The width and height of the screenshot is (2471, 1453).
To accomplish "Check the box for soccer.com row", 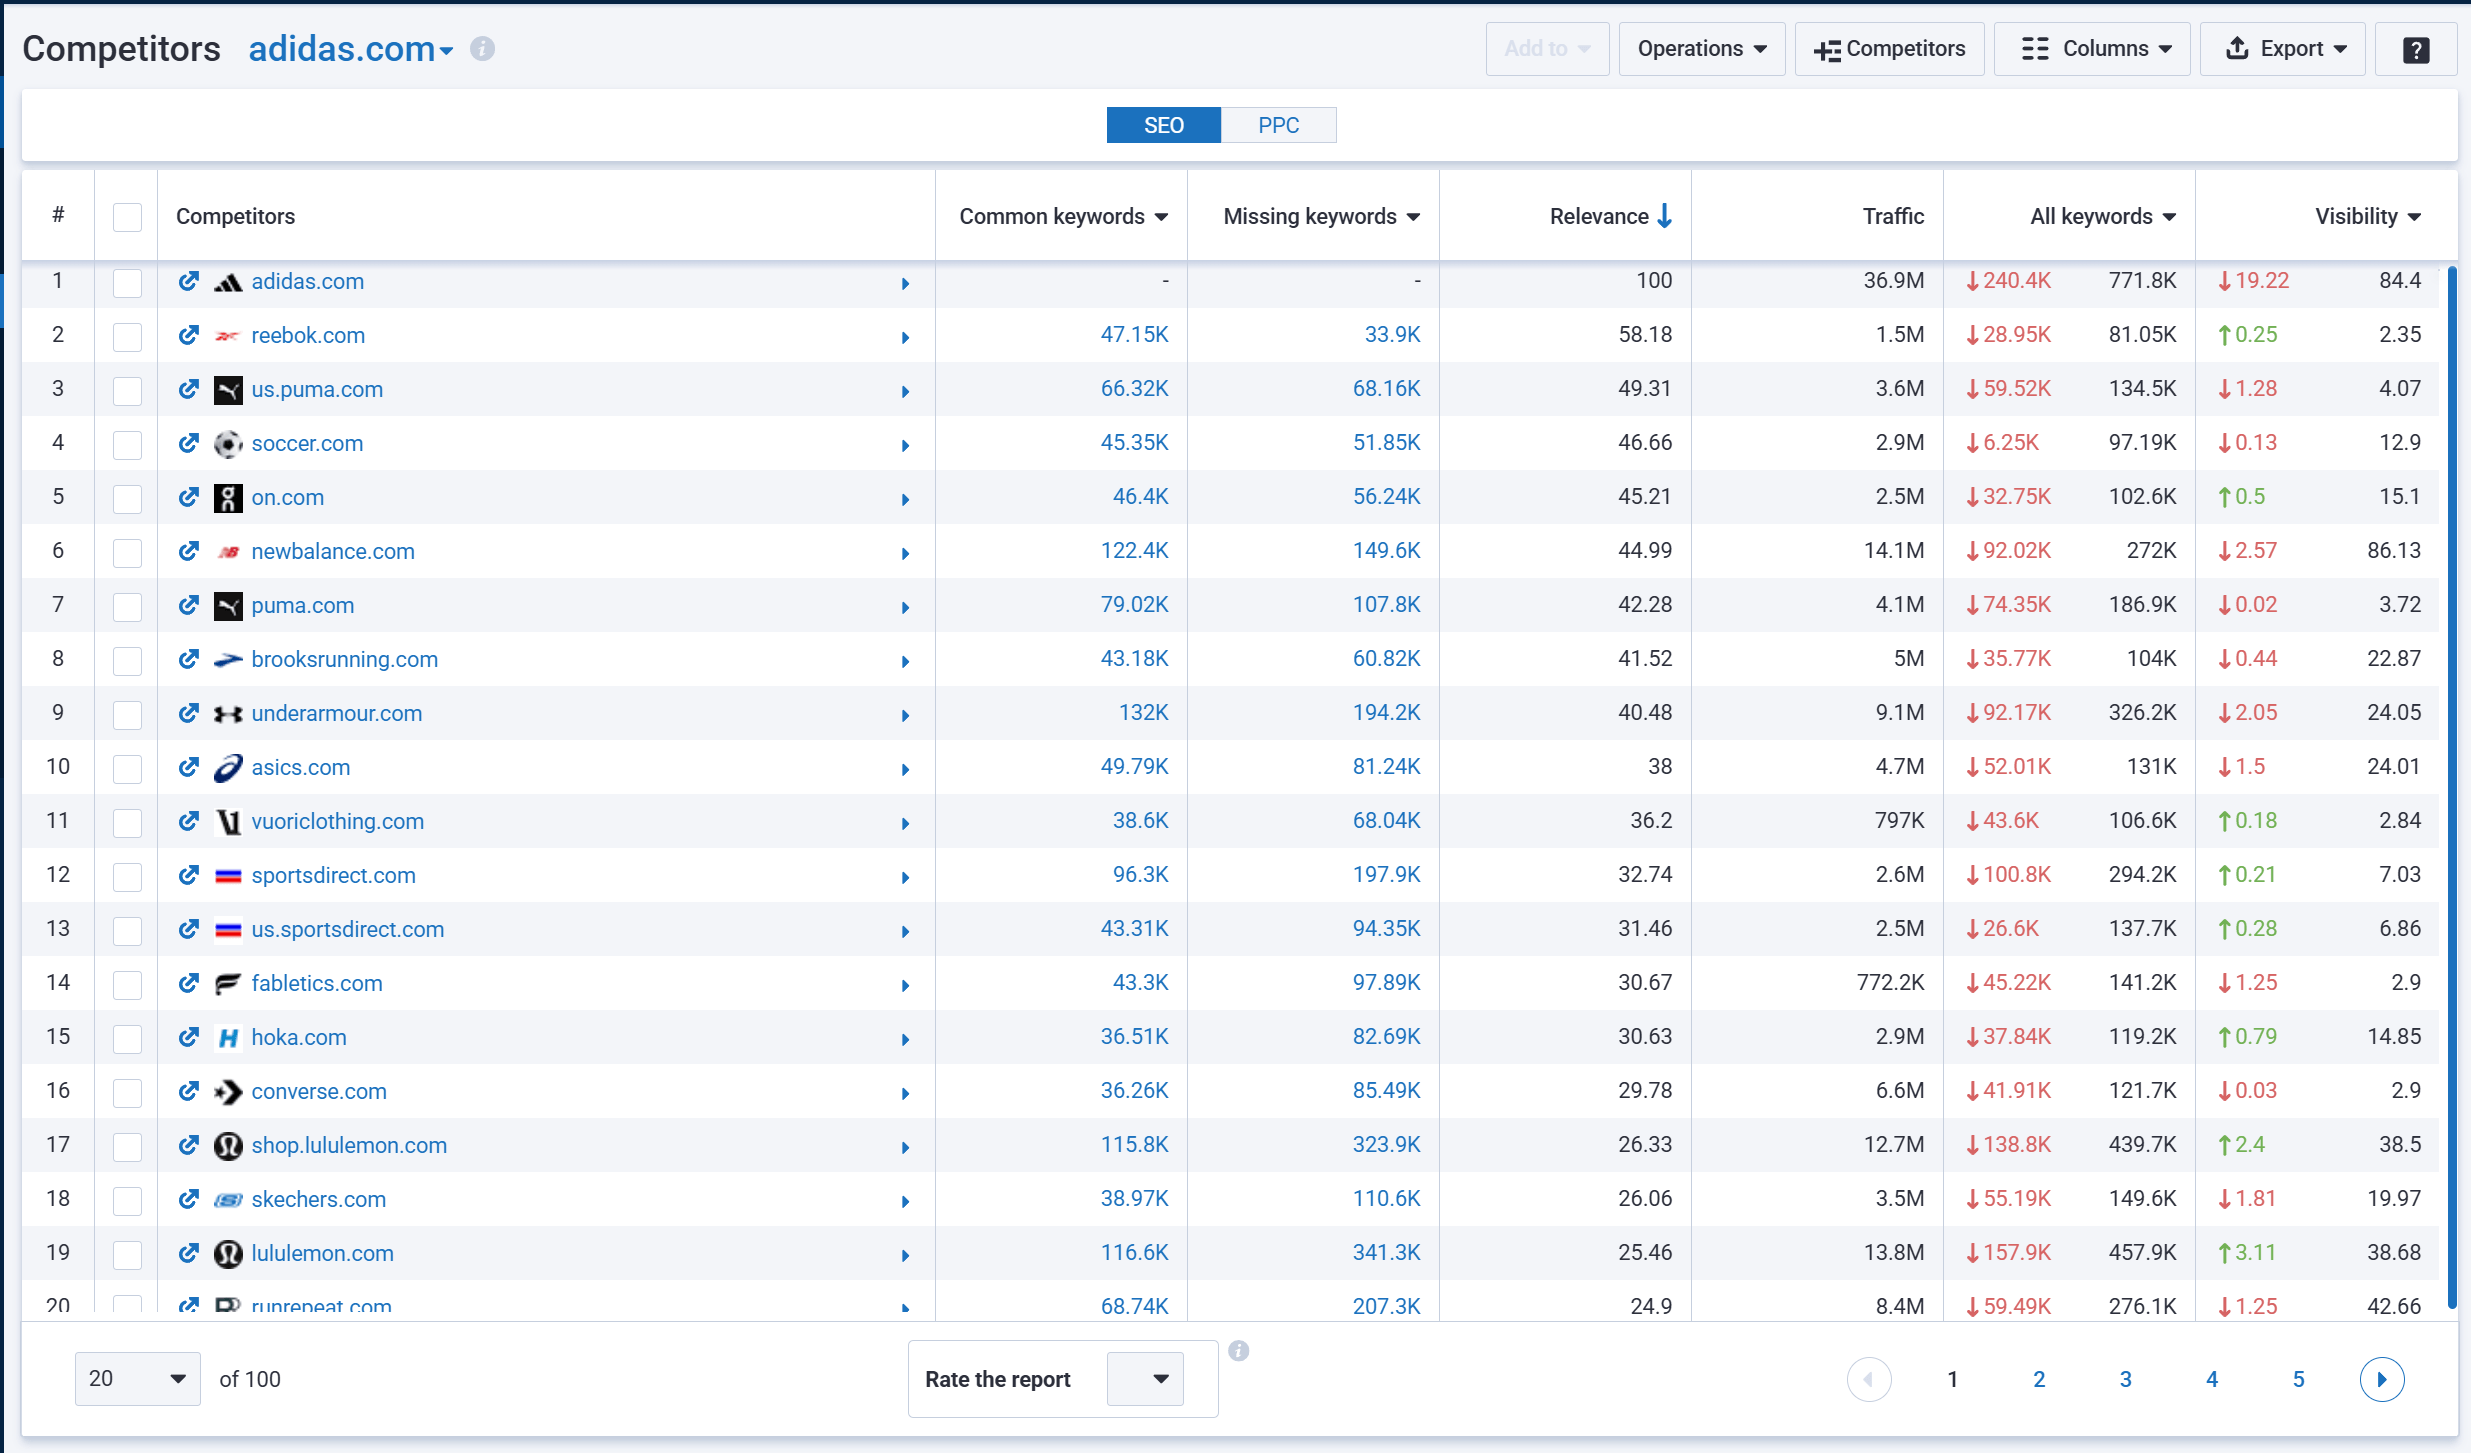I will (x=127, y=444).
